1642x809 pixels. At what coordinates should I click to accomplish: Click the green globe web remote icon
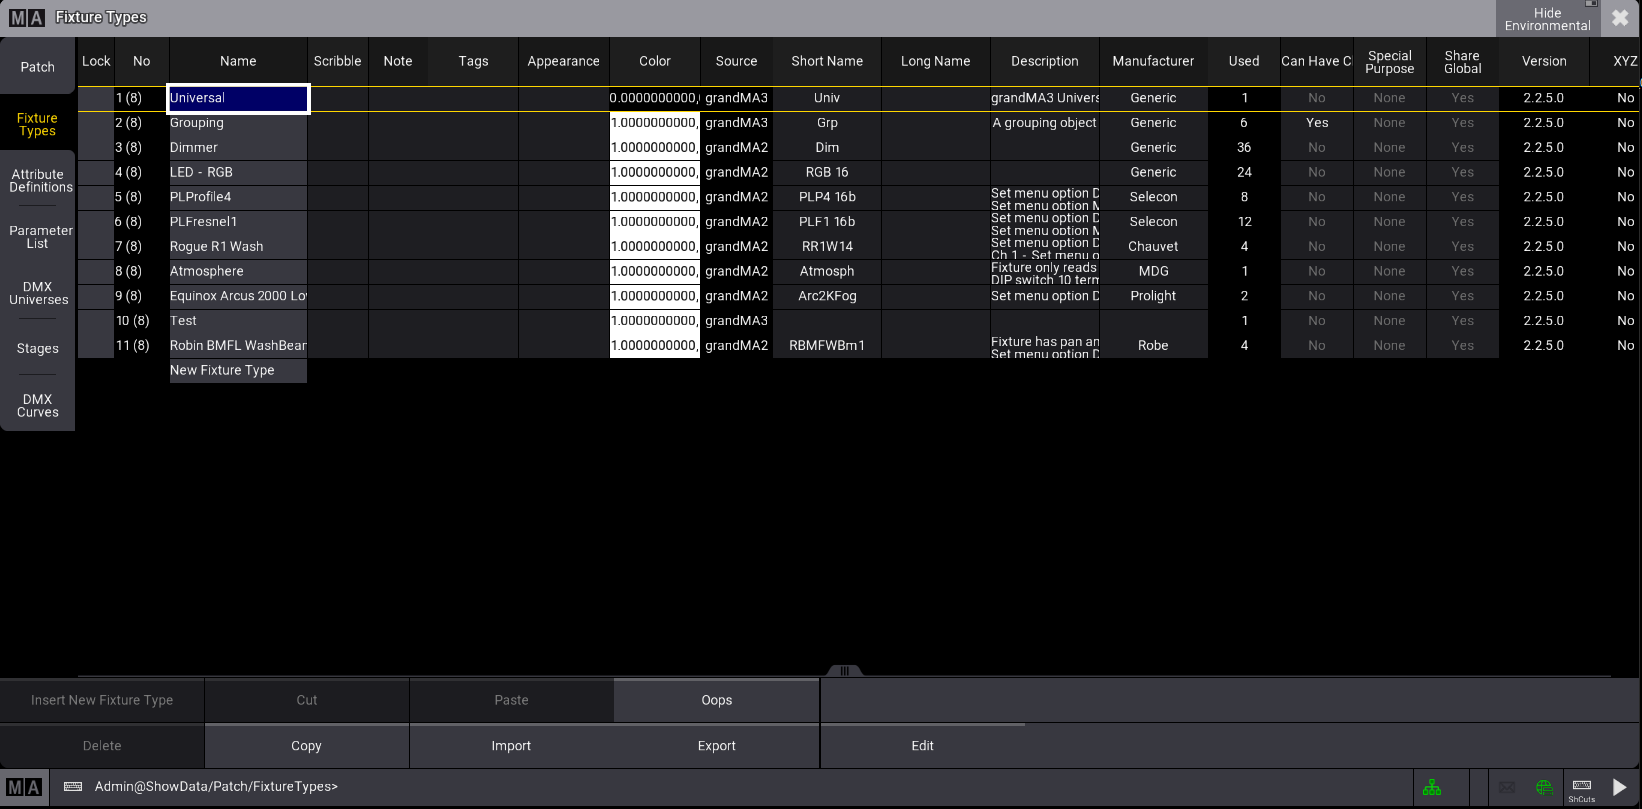click(1544, 788)
